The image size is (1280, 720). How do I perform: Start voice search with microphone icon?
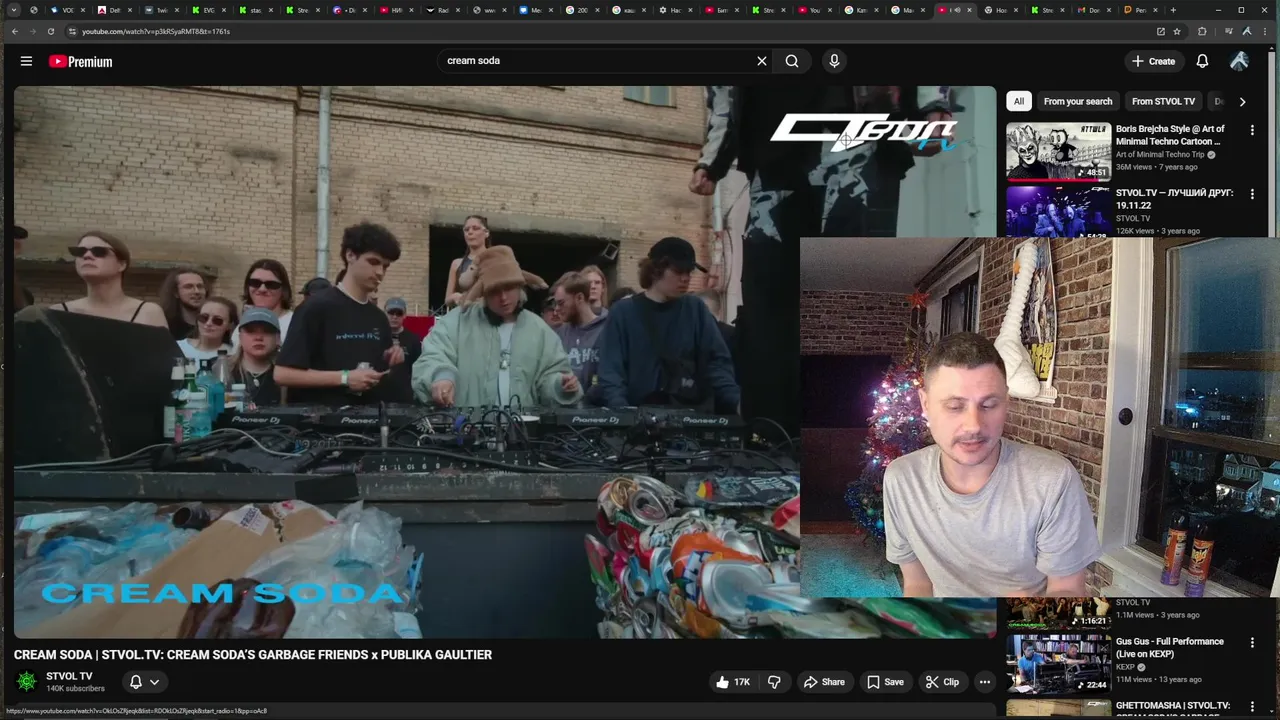click(x=834, y=61)
